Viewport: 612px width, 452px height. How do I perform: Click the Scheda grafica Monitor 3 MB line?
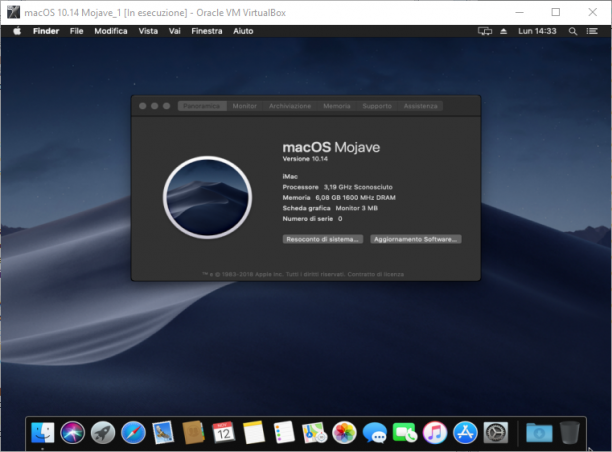tap(330, 208)
